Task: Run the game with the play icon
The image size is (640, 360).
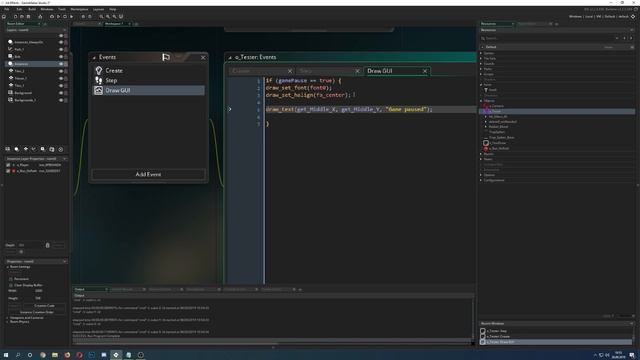Action: point(58,17)
